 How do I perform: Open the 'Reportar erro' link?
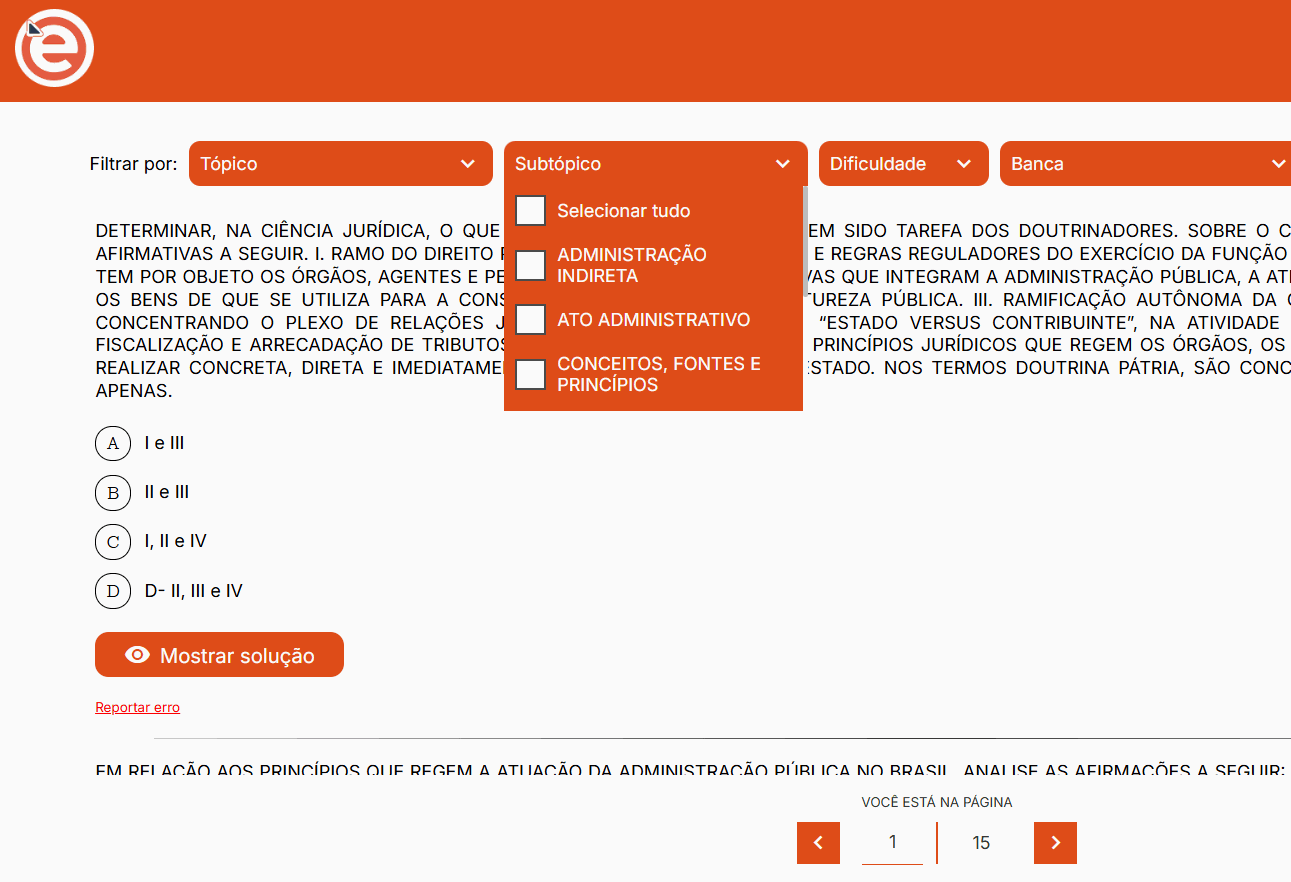[138, 707]
